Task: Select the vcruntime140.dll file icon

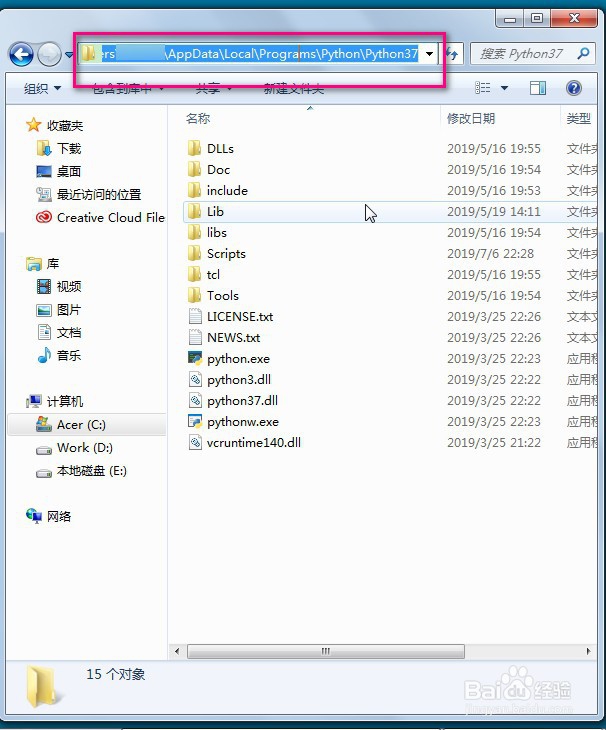Action: pyautogui.click(x=195, y=442)
